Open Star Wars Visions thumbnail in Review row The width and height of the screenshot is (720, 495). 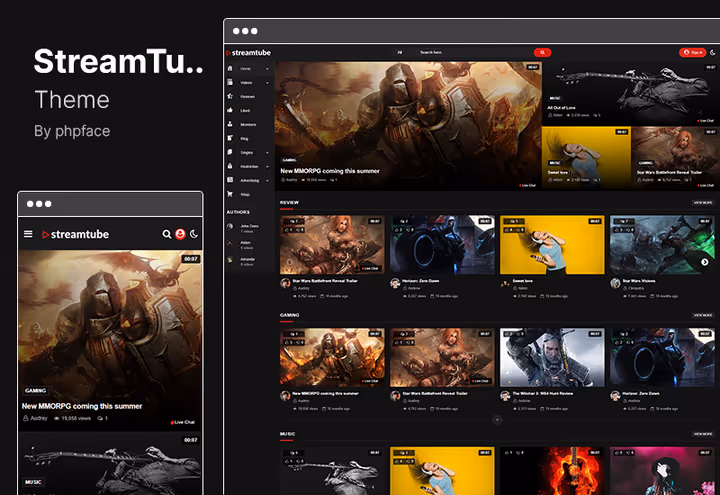(662, 244)
